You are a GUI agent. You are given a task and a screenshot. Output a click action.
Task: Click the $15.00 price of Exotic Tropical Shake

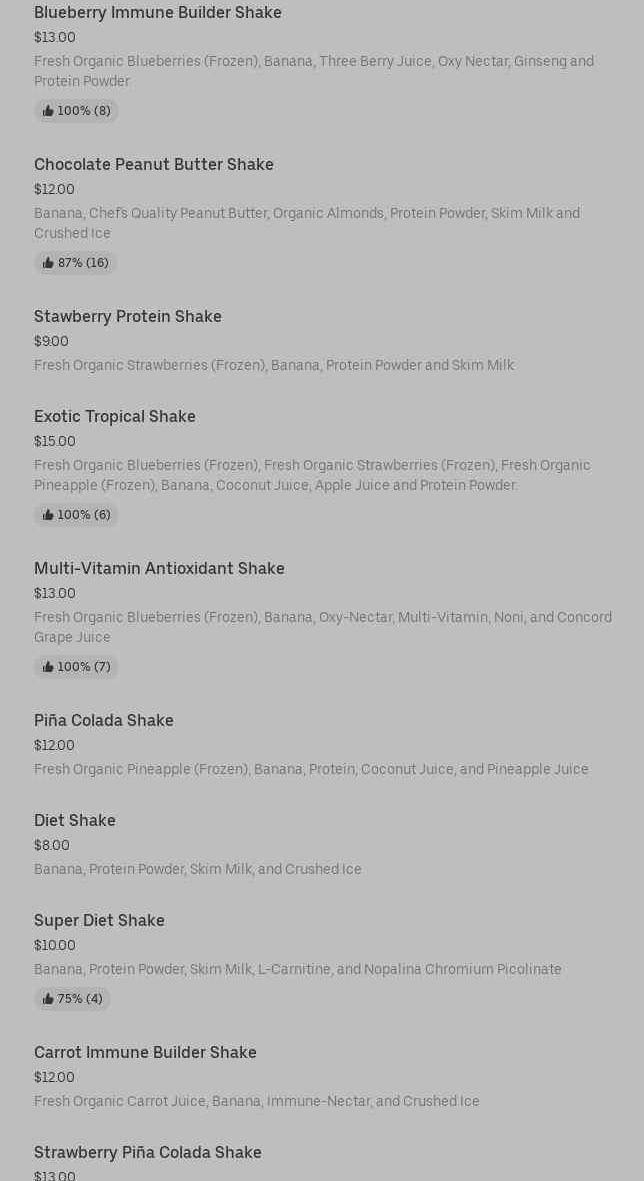pyautogui.click(x=55, y=441)
